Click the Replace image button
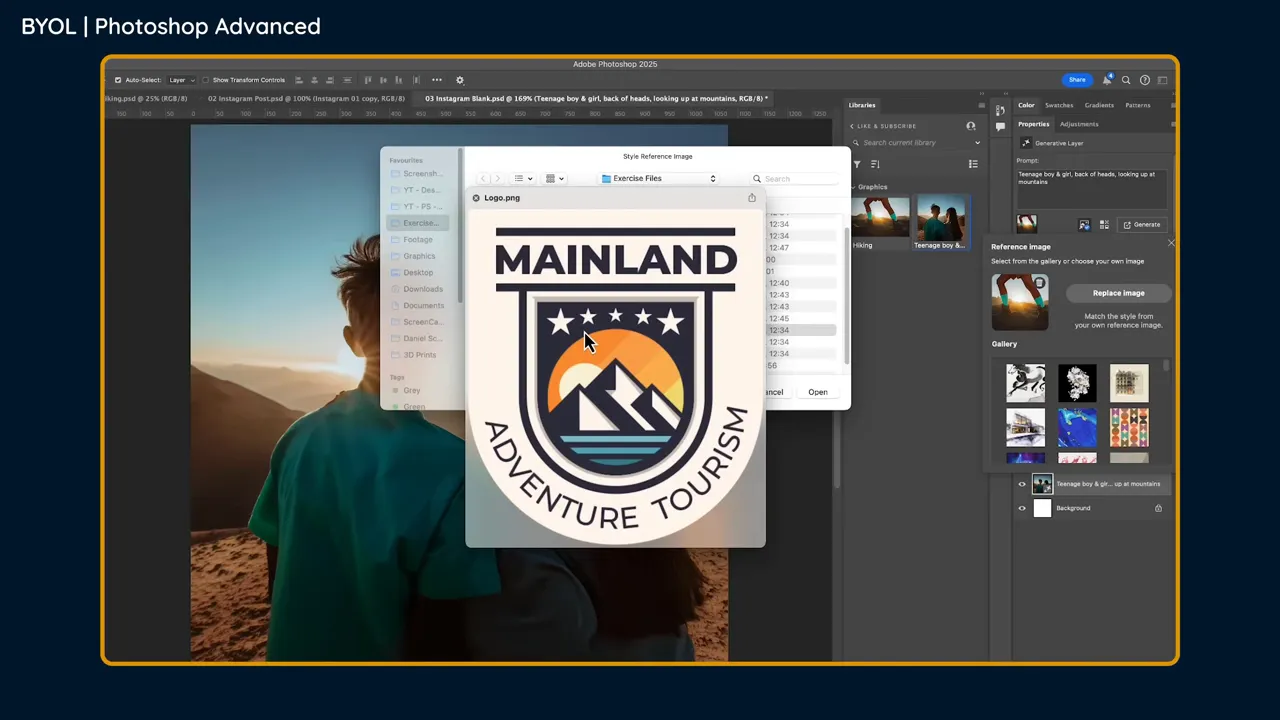Viewport: 1280px width, 720px height. tap(1118, 292)
